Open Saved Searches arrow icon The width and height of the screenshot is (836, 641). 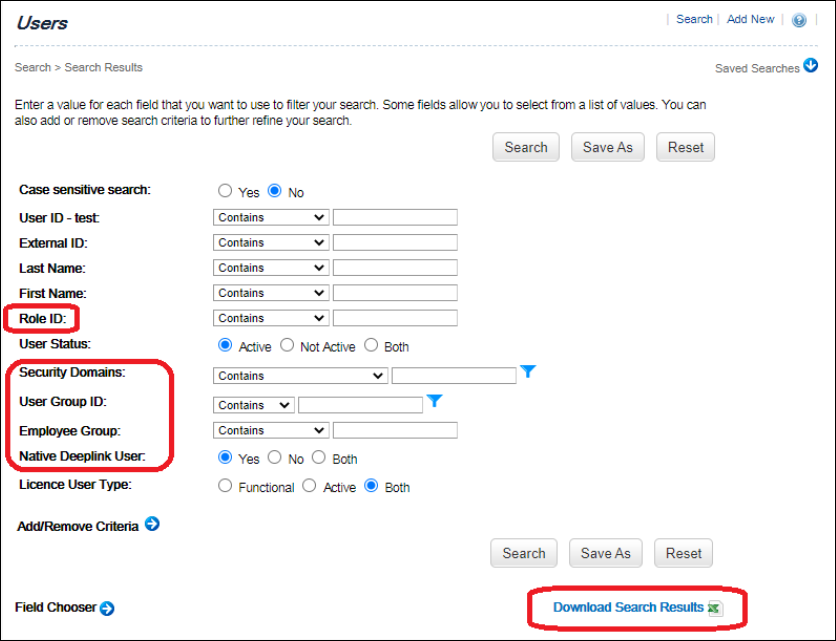810,66
